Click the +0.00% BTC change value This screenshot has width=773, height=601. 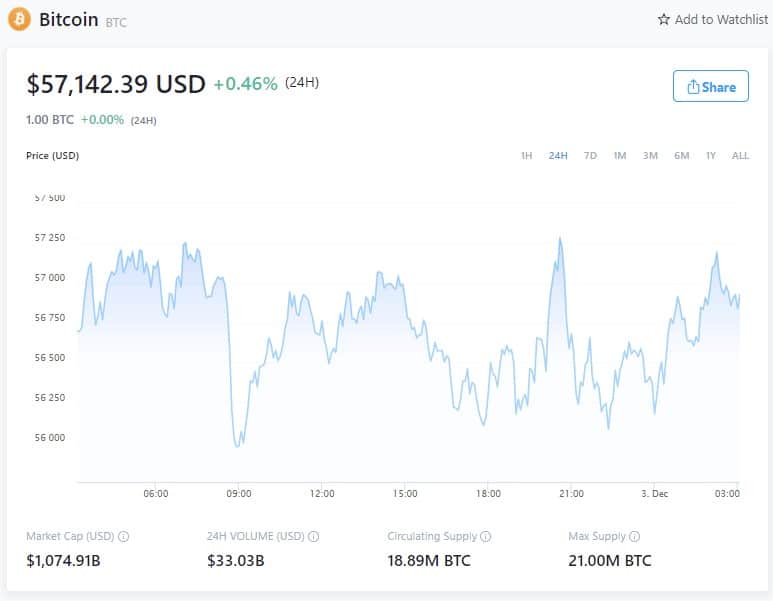tap(102, 120)
